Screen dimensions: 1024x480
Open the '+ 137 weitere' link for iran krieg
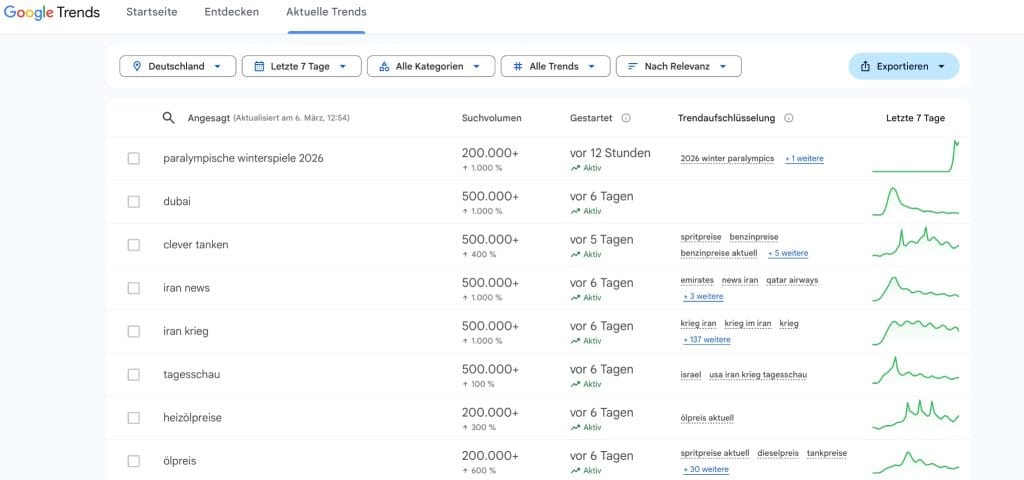[707, 340]
